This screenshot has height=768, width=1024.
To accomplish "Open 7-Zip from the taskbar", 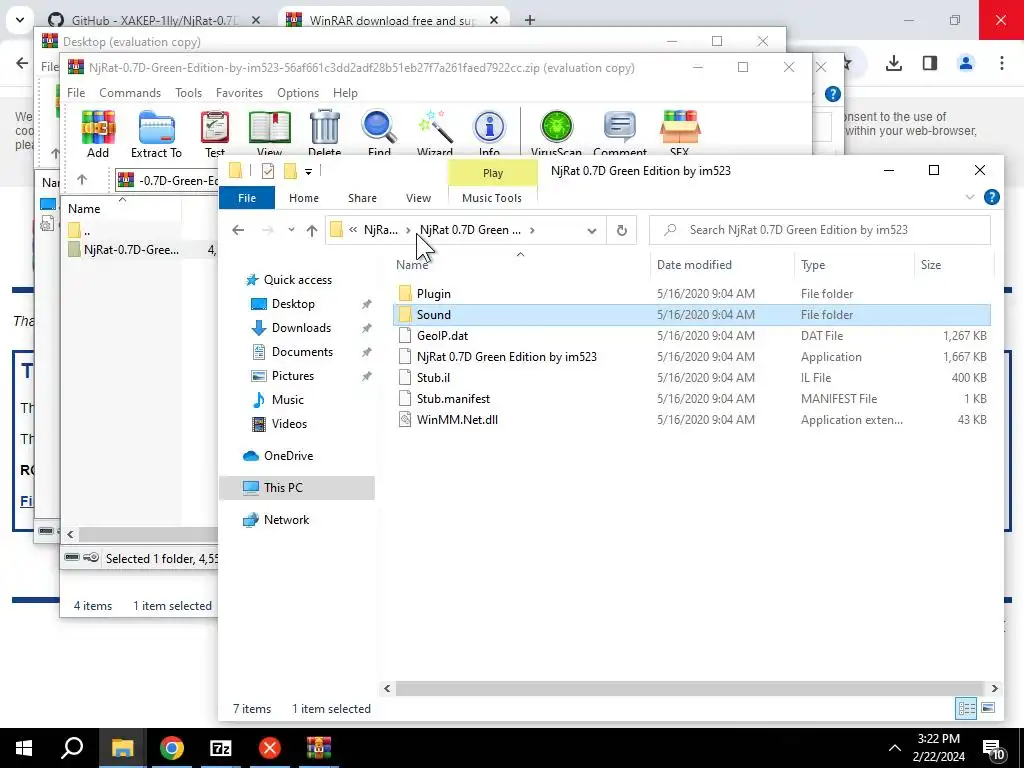I will pos(221,748).
